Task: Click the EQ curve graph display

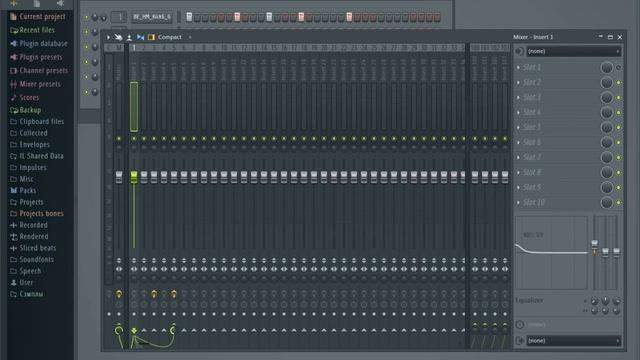Action: [x=551, y=253]
